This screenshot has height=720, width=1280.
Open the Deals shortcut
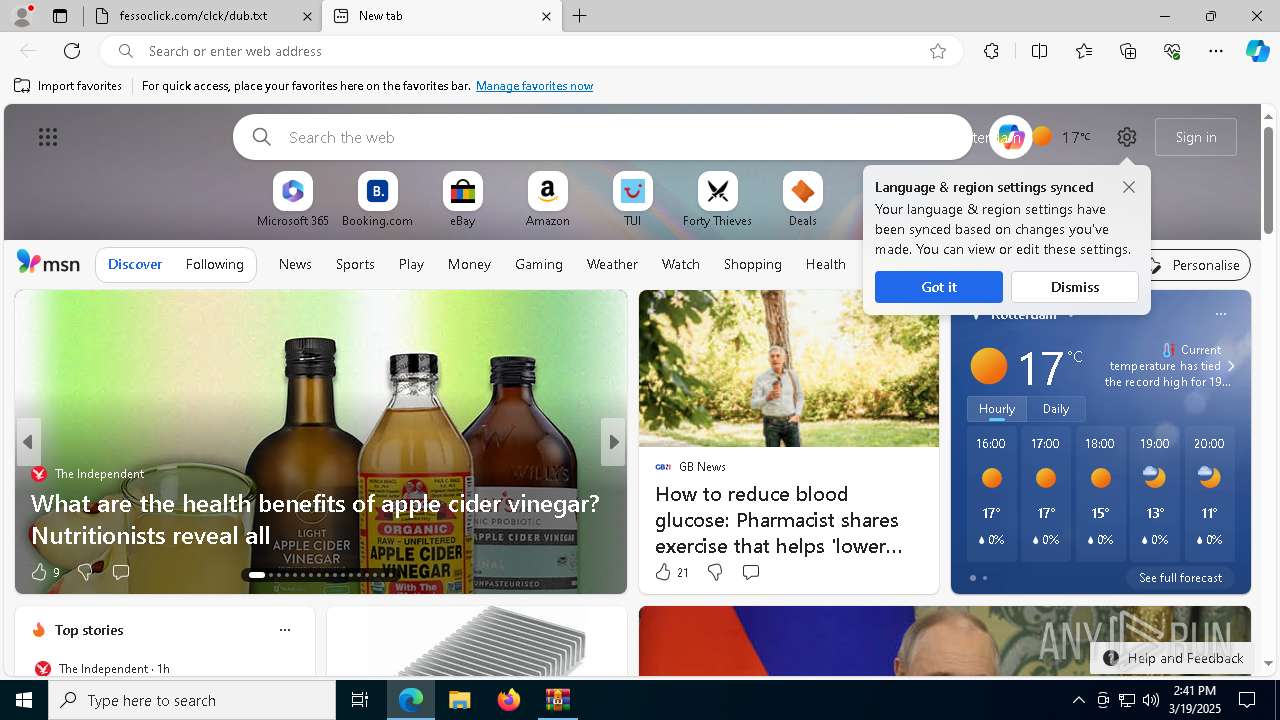click(x=802, y=200)
